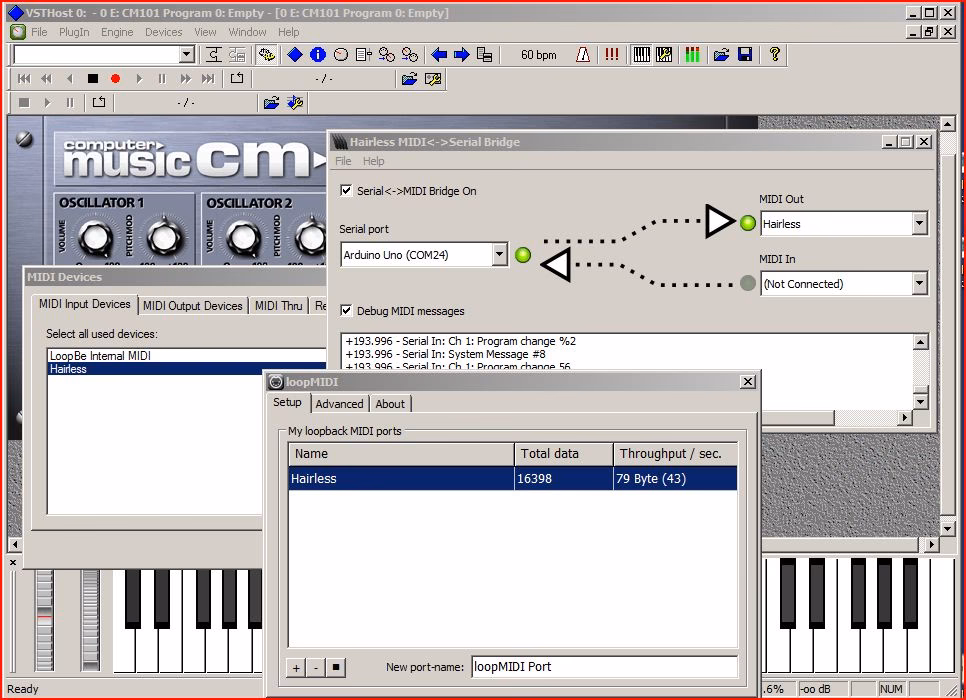Expand the MIDI In Not Connected dropdown
966x700 pixels.
coord(919,283)
